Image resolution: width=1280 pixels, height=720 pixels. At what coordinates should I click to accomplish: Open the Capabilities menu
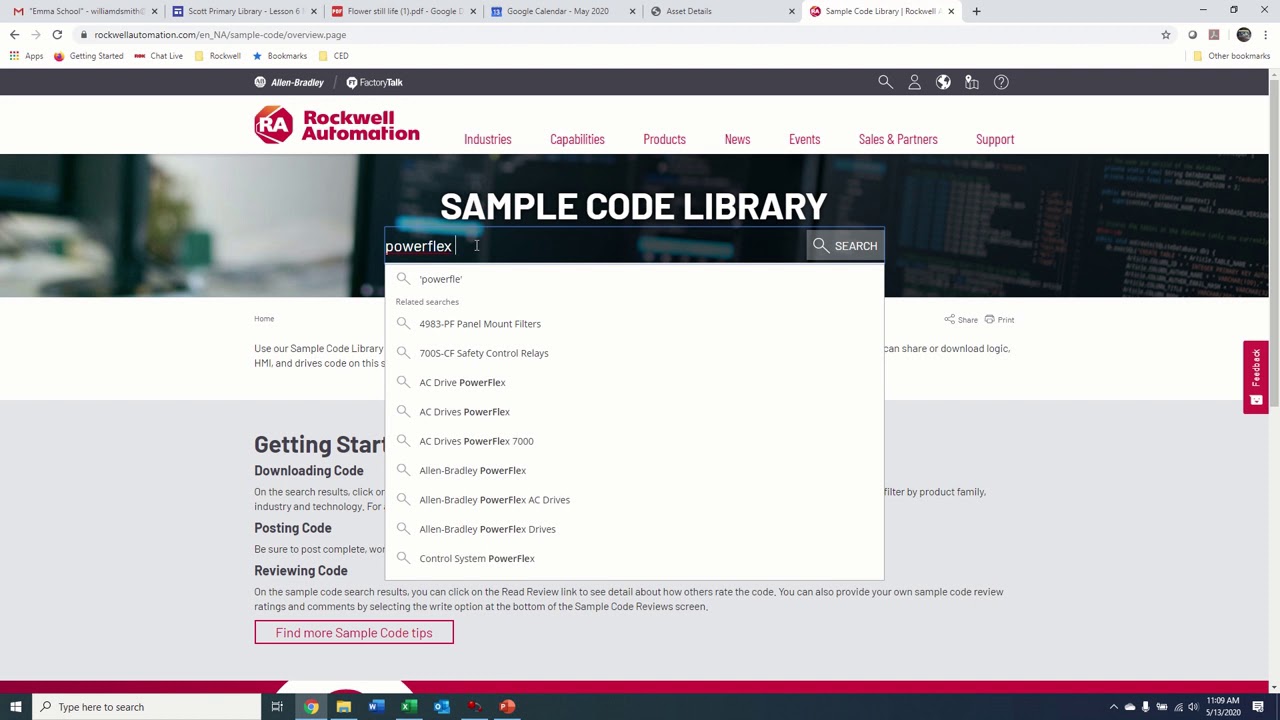[x=577, y=140]
